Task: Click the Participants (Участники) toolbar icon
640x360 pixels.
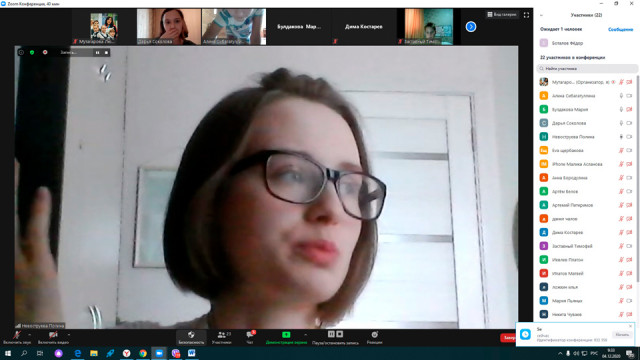Action: (x=222, y=337)
